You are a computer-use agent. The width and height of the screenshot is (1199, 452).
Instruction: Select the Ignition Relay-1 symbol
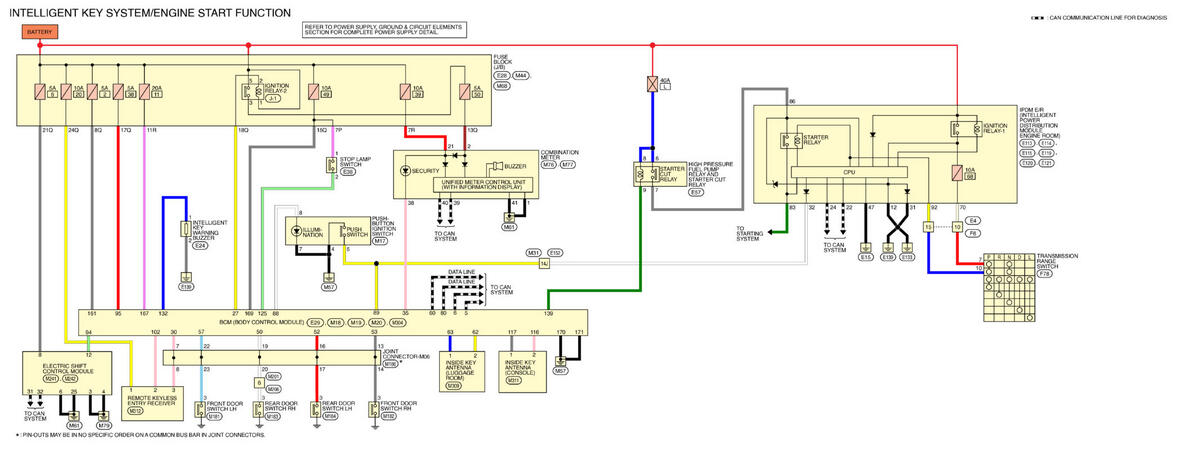pyautogui.click(x=957, y=128)
